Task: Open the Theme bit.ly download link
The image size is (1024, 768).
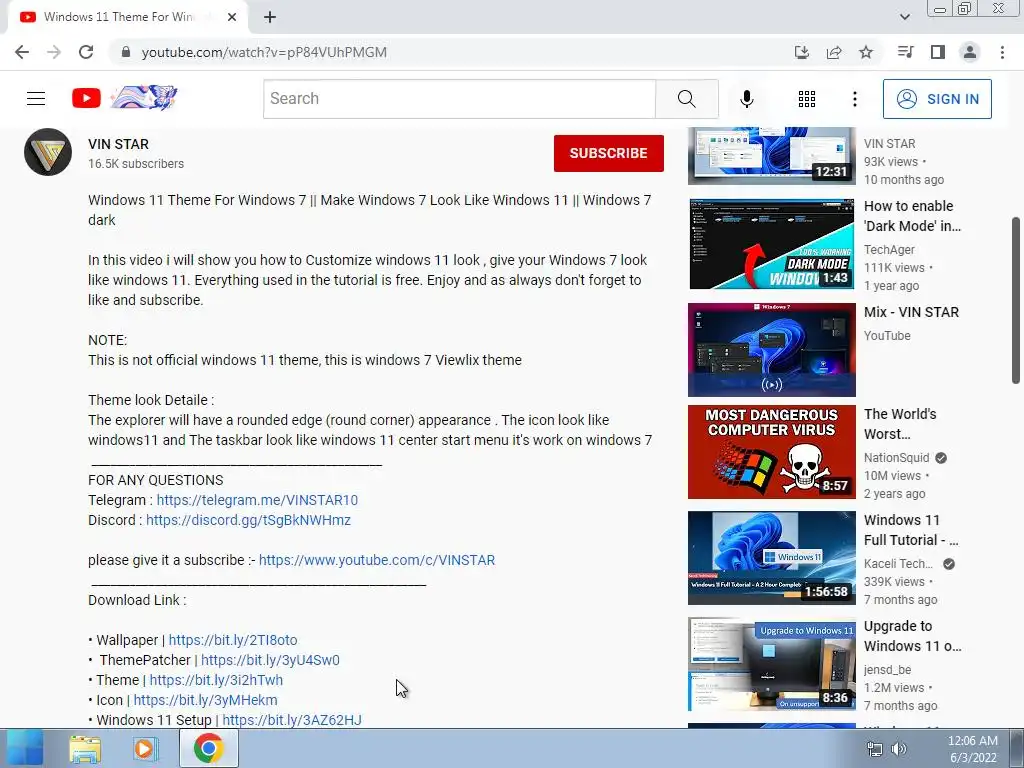Action: coord(216,680)
